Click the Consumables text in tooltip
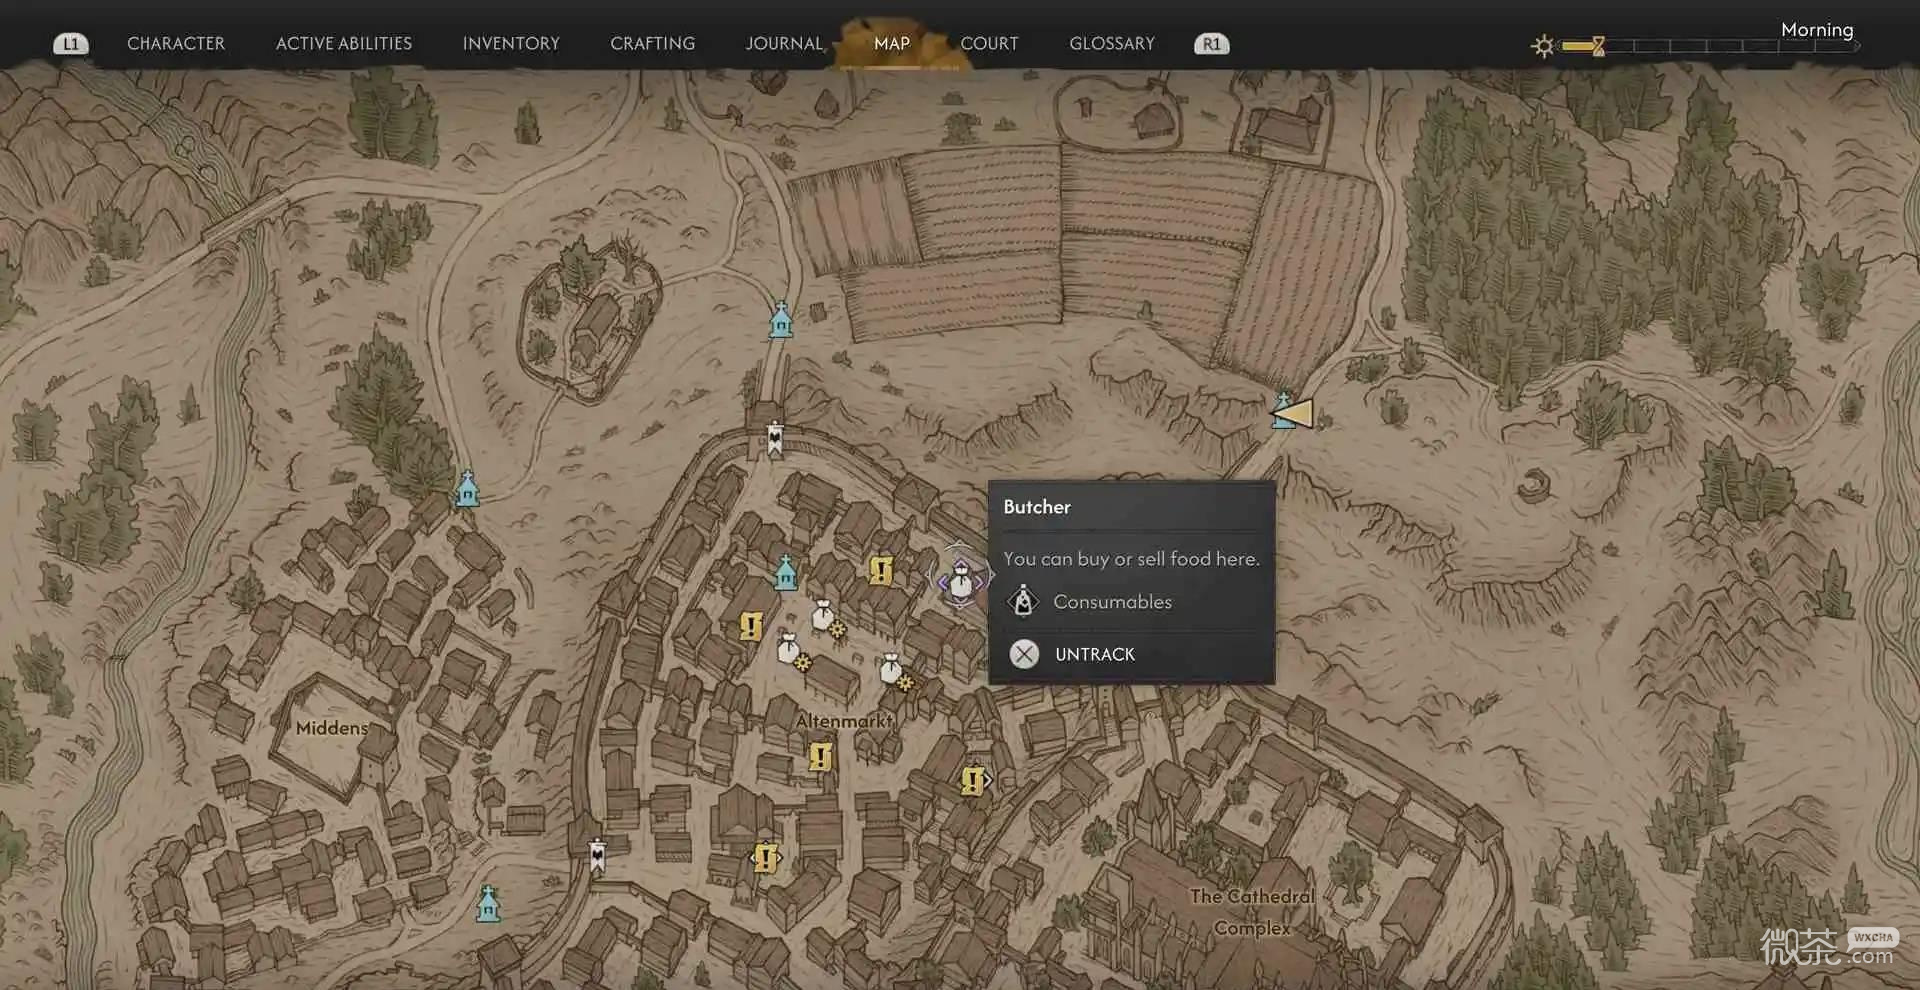The image size is (1920, 990). [x=1112, y=602]
